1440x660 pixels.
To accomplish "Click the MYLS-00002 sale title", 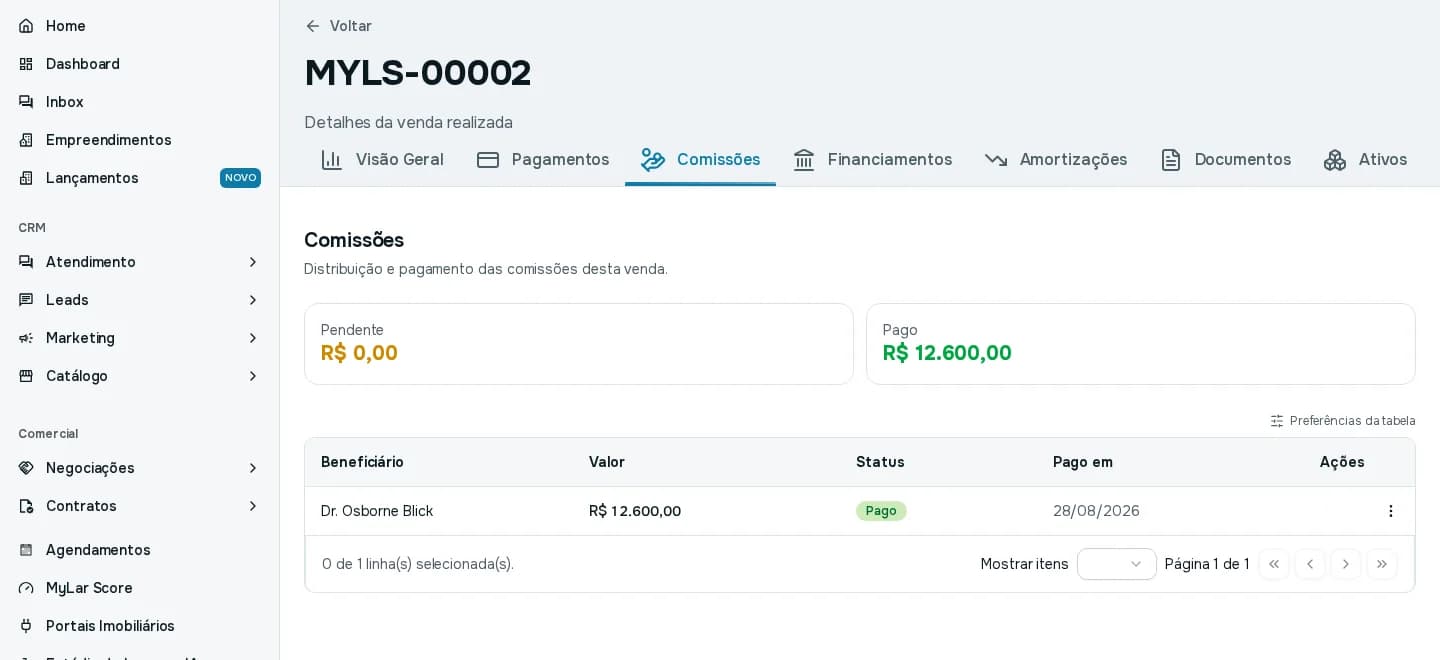I will [x=418, y=72].
